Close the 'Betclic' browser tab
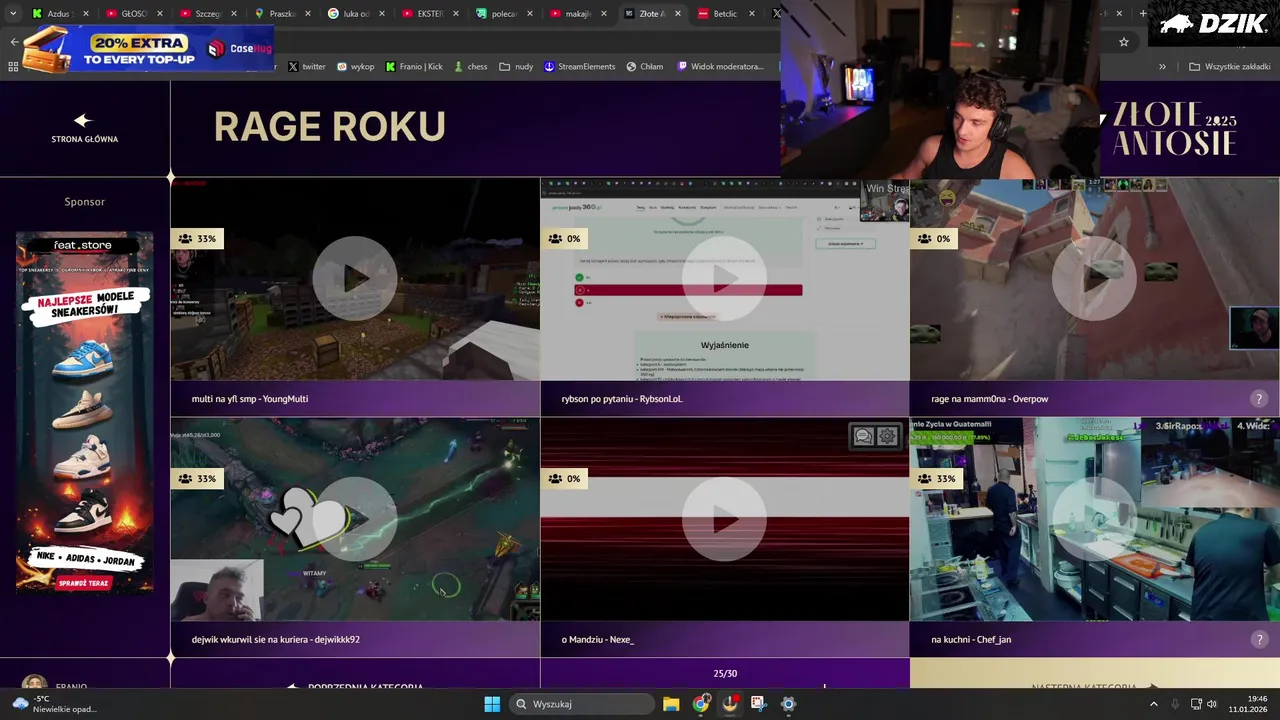1280x720 pixels. coord(752,14)
